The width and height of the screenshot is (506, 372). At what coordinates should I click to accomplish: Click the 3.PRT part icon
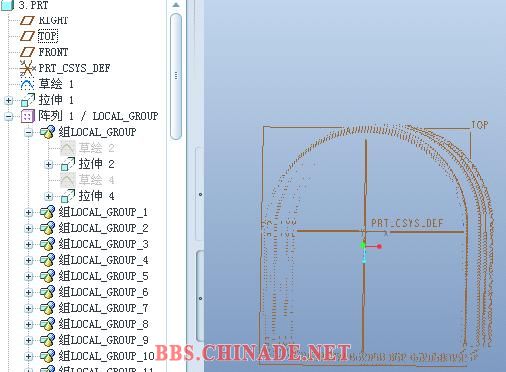(8, 5)
